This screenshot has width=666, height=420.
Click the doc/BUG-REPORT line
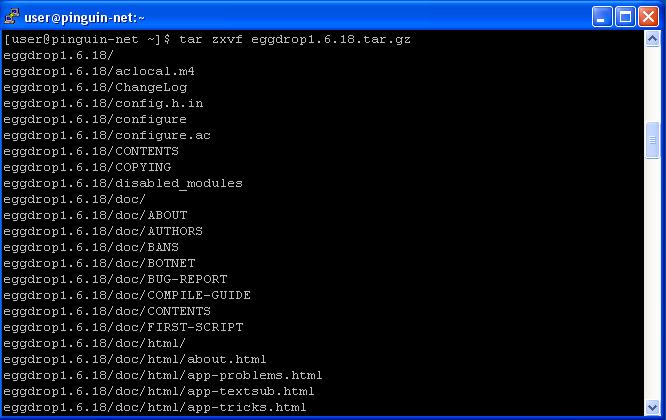tap(115, 279)
